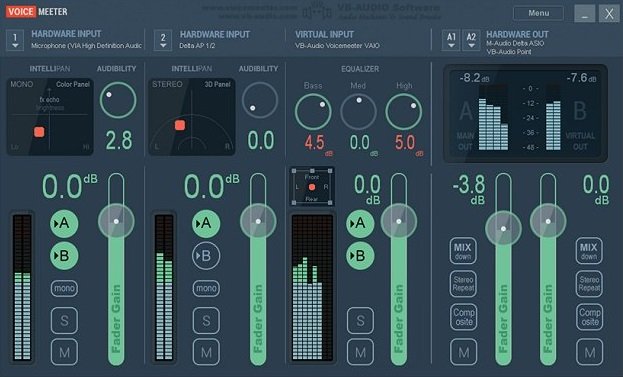Viewport: 623px width, 377px height.
Task: Click Virtual Input fader gain knob
Action: 399,221
